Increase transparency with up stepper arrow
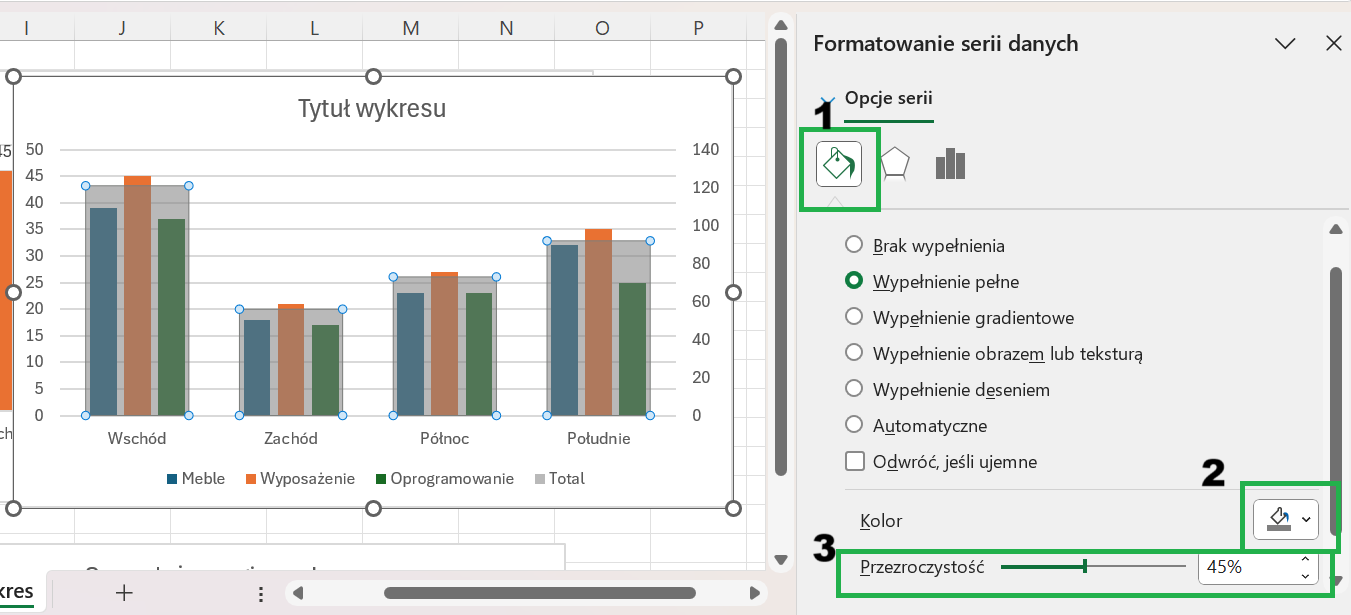This screenshot has height=615, width=1351. point(1305,559)
